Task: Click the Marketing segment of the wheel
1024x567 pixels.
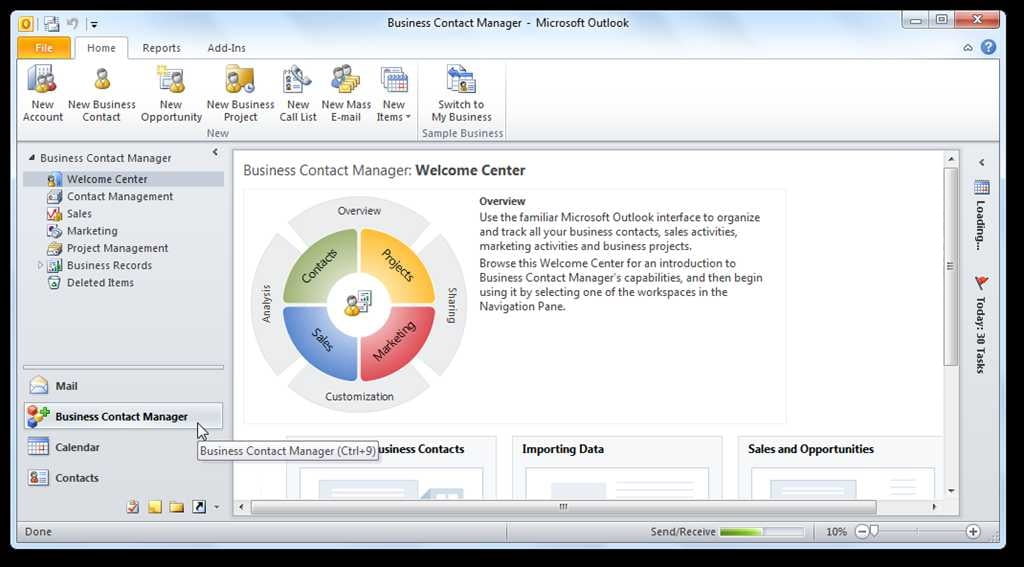Action: point(396,342)
